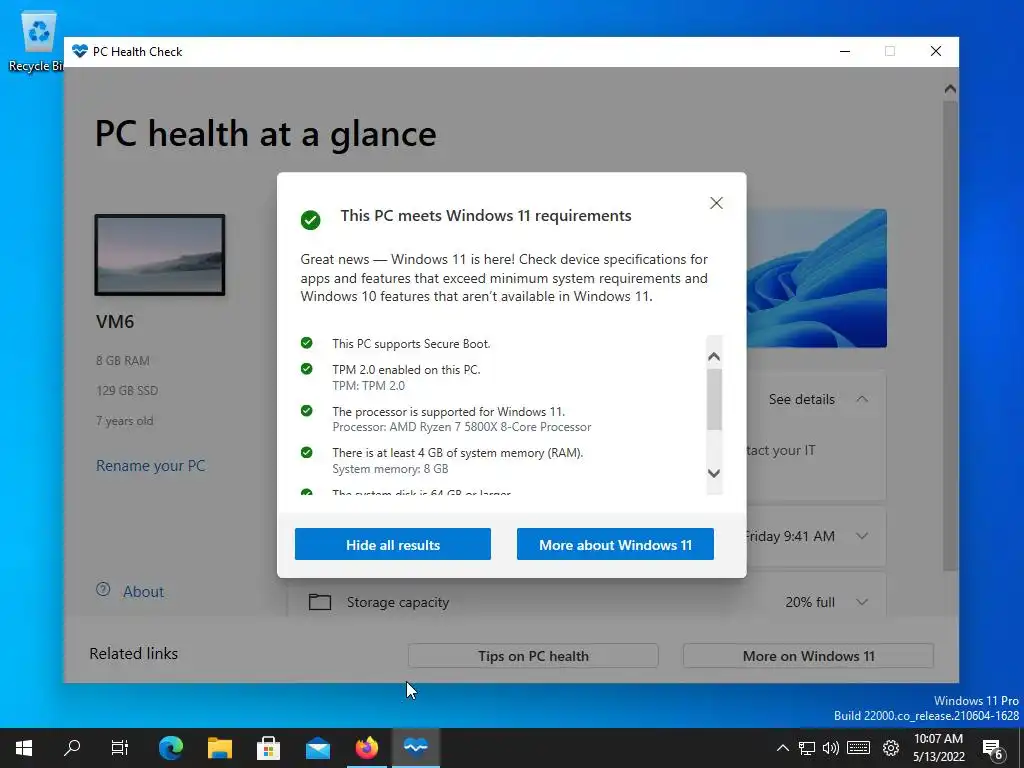Click the results list scrollbar thumb
Viewport: 1024px width, 768px height.
pyautogui.click(x=714, y=399)
